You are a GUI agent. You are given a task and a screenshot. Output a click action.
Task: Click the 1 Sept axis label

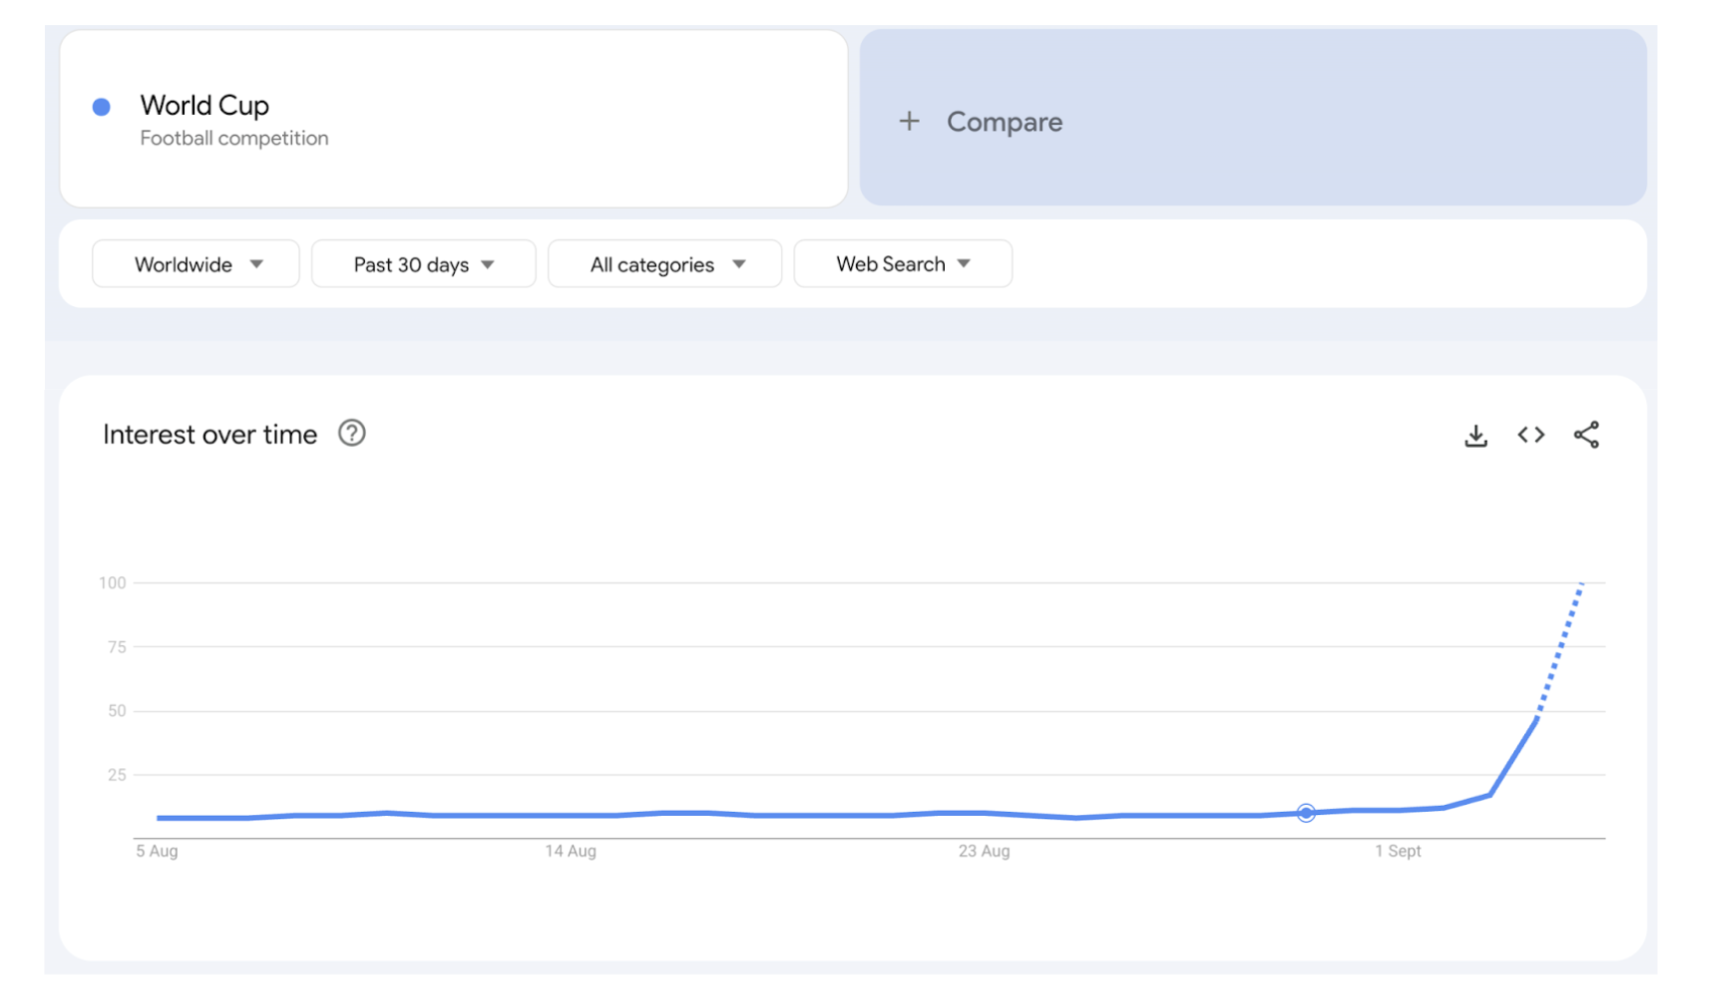tap(1397, 851)
